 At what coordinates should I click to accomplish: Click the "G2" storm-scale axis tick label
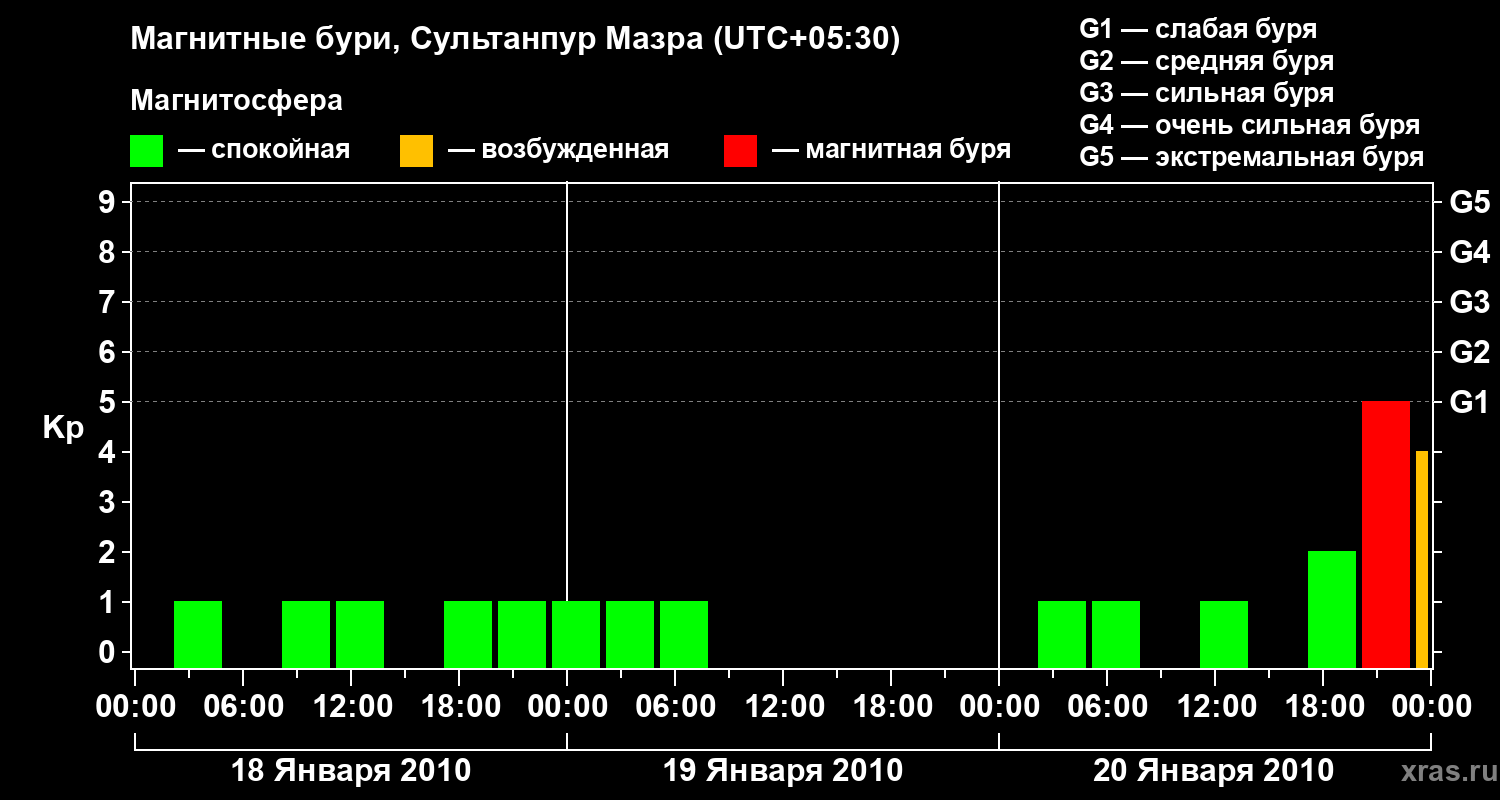click(x=1470, y=352)
